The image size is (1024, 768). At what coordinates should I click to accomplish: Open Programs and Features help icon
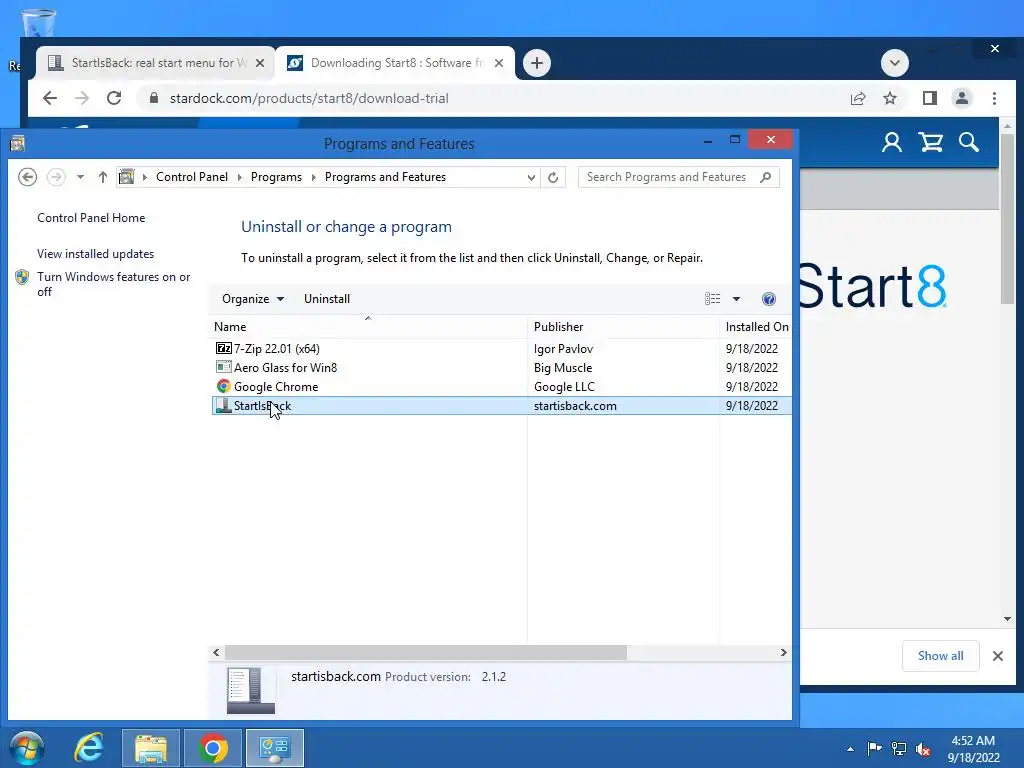[x=769, y=299]
